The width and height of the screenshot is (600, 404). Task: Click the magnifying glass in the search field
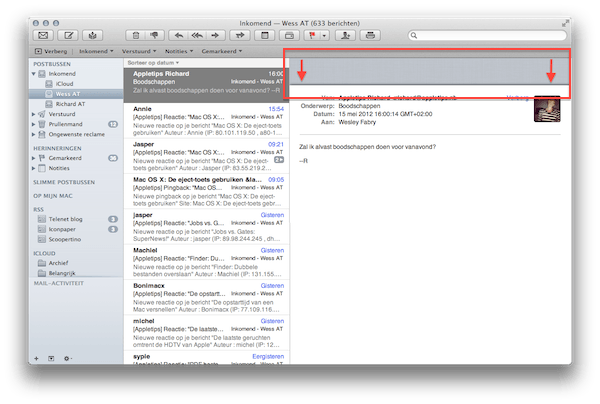coord(414,36)
